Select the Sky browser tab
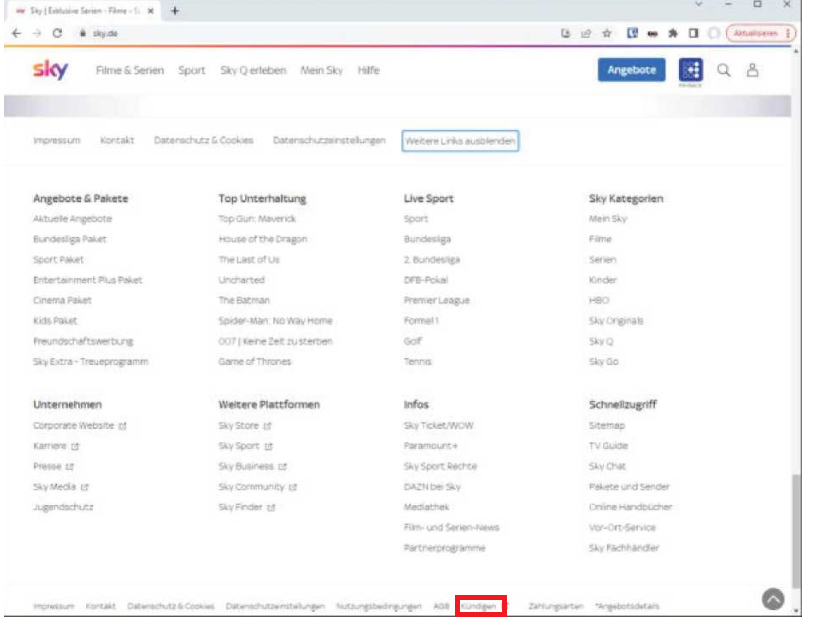The height and width of the screenshot is (624, 813). [83, 10]
